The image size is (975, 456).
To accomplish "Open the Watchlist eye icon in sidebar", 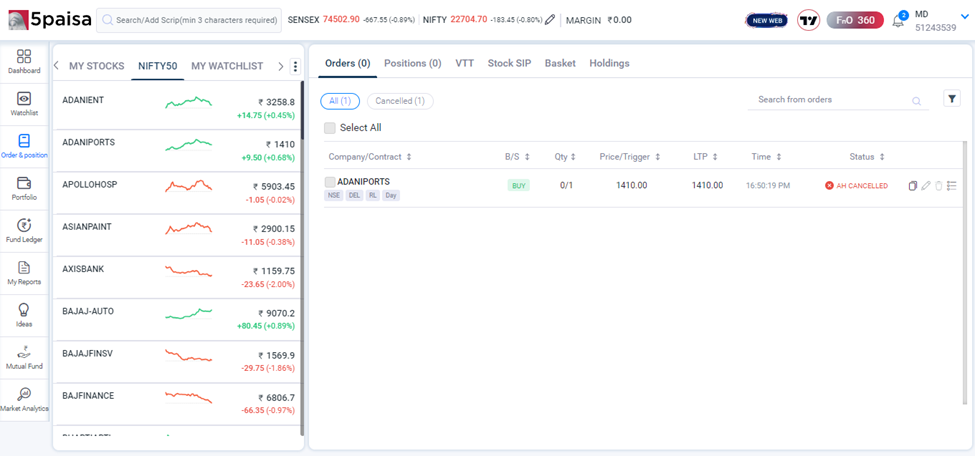I will pos(24,98).
